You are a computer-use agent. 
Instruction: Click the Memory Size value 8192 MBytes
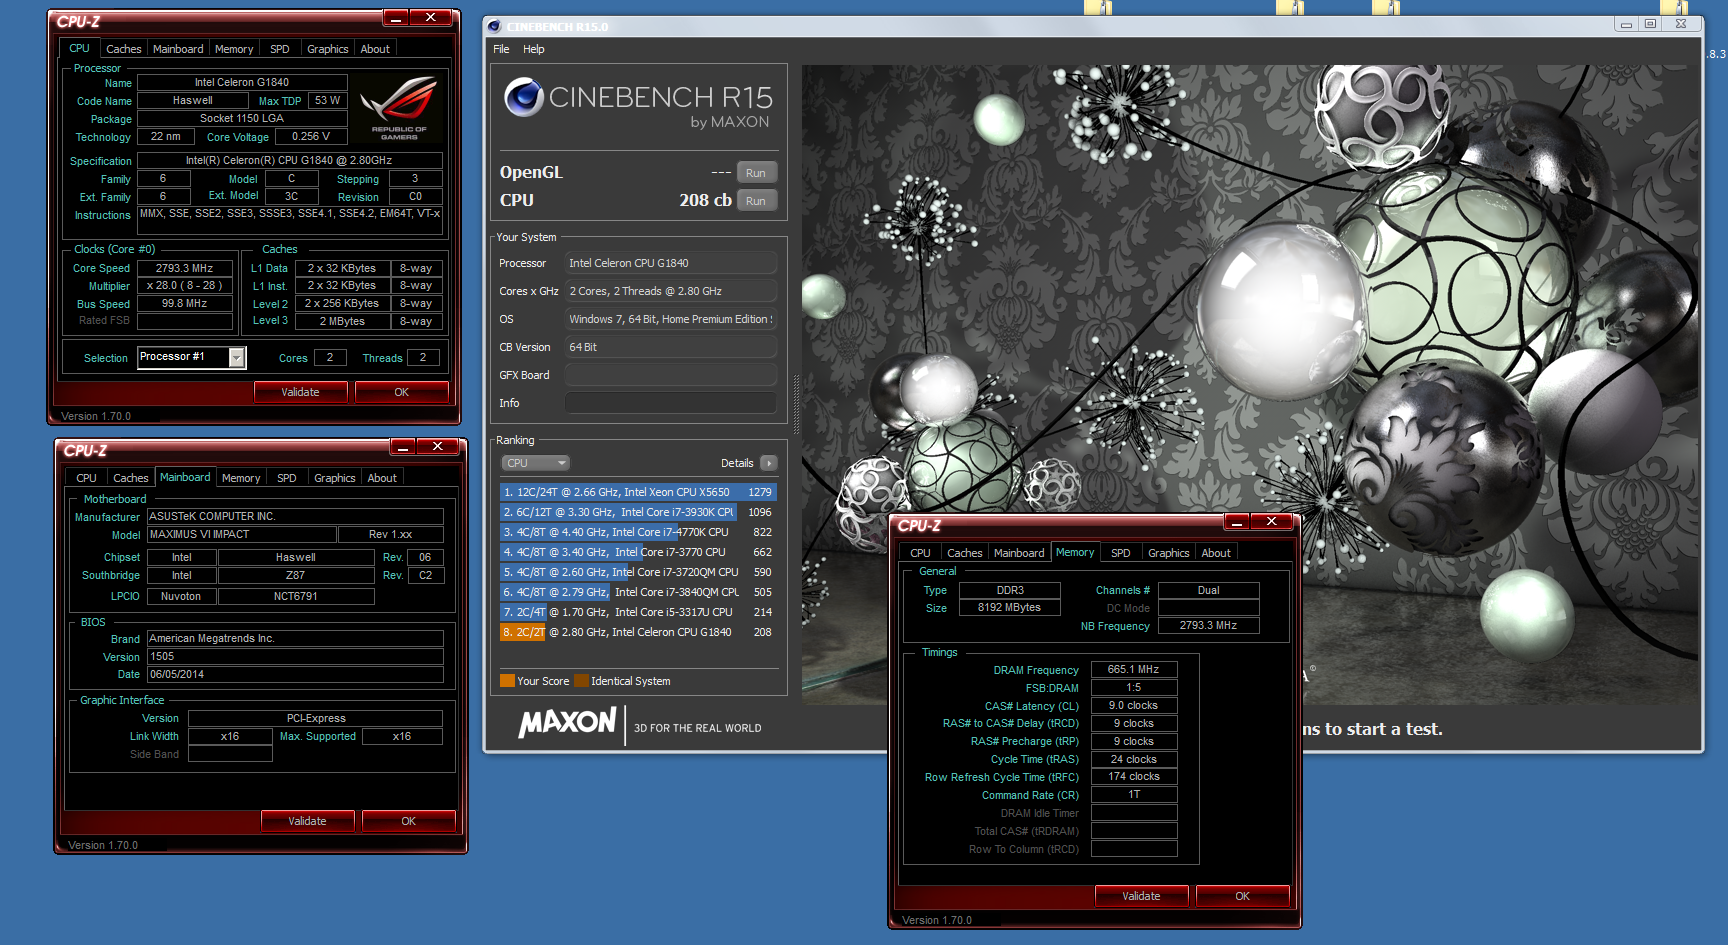tap(1010, 608)
